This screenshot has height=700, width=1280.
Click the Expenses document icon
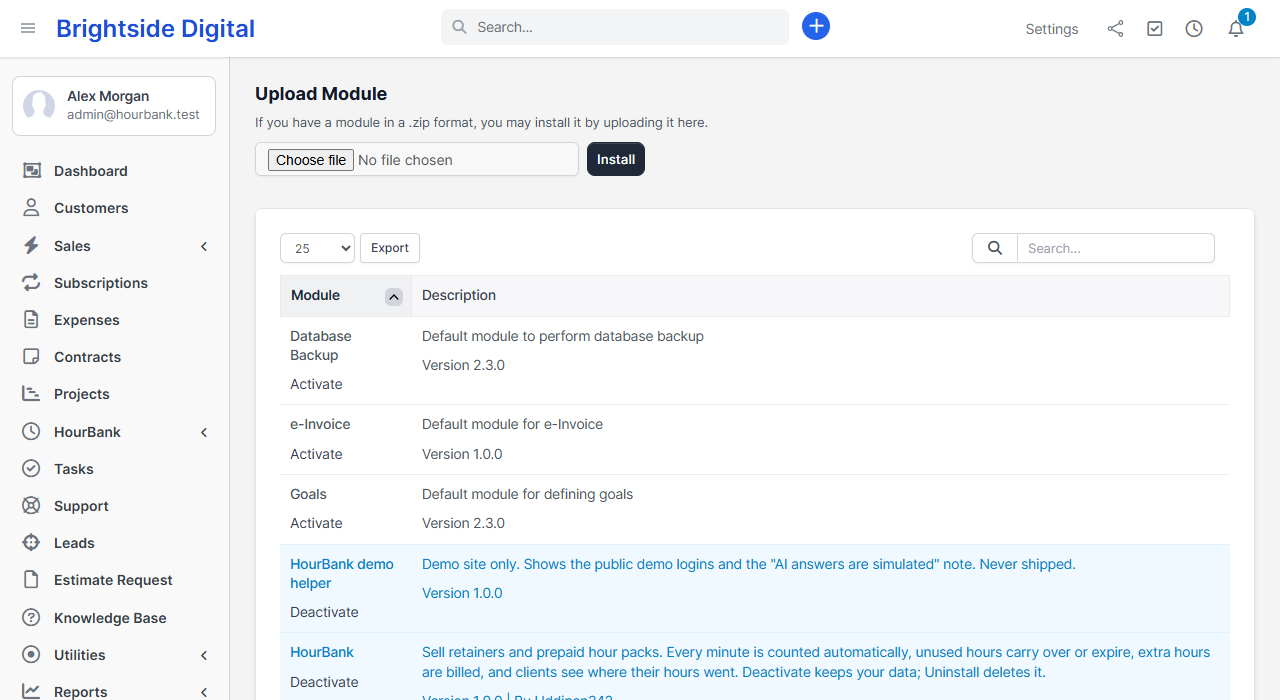coord(32,320)
